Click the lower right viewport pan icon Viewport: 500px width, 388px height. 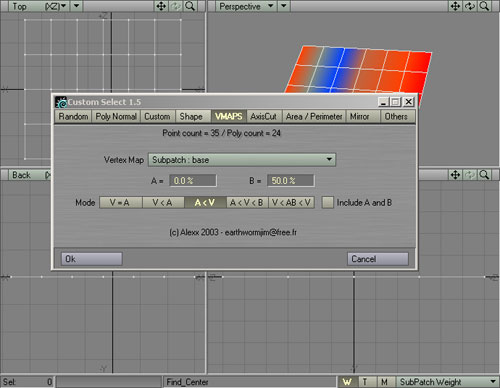click(455, 175)
